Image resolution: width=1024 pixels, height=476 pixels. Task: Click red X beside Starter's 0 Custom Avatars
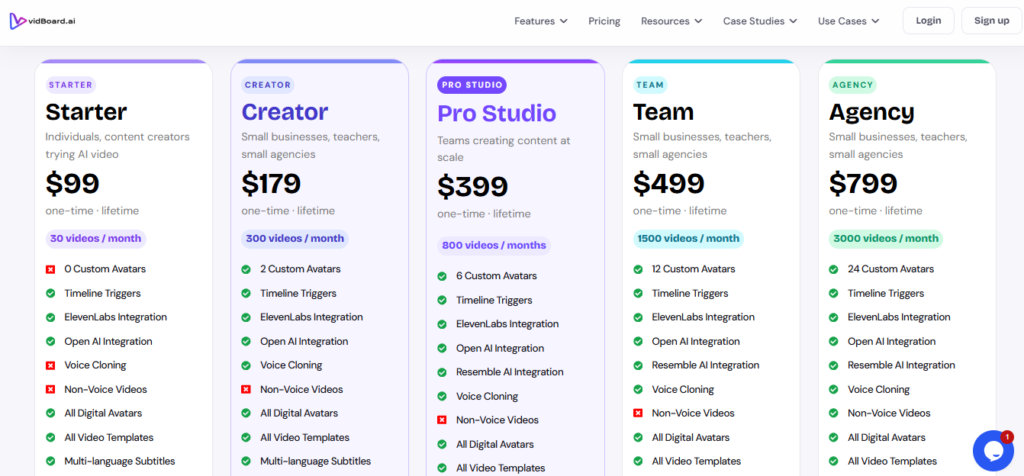coord(50,269)
